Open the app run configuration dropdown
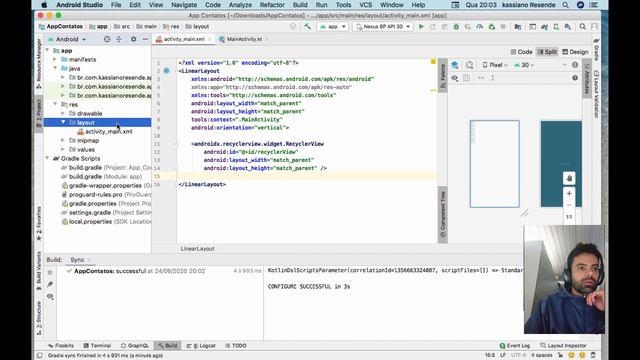 pos(333,27)
